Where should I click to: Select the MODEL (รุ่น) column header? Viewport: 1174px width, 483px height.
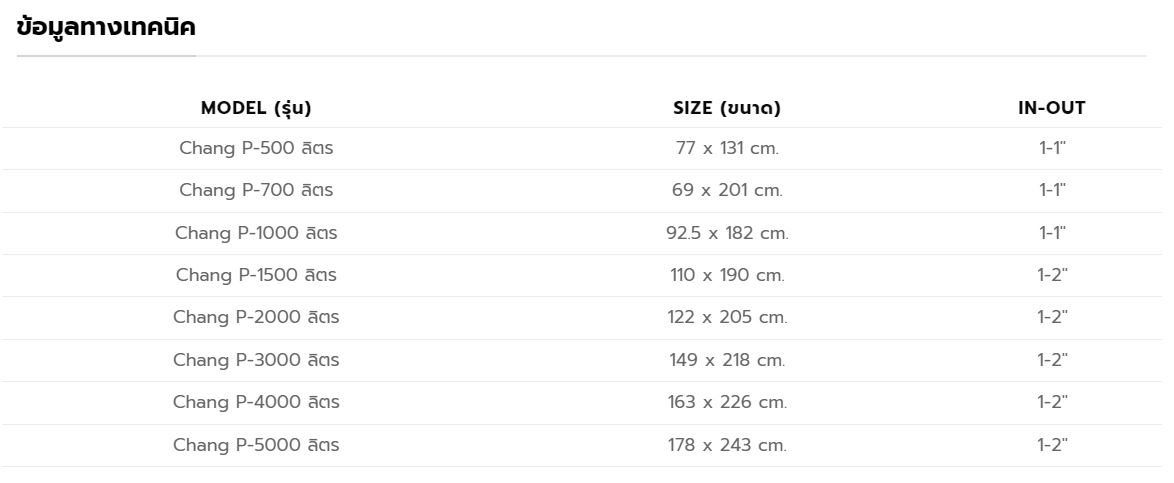click(x=256, y=108)
